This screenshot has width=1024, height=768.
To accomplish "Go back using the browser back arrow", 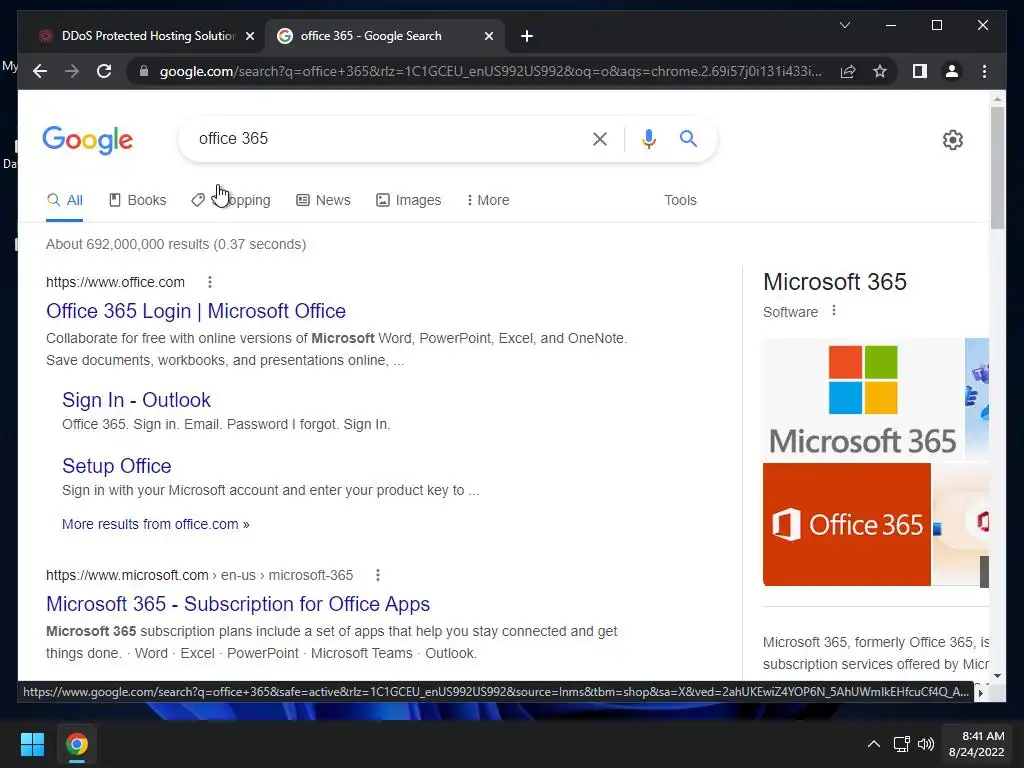I will pos(40,71).
